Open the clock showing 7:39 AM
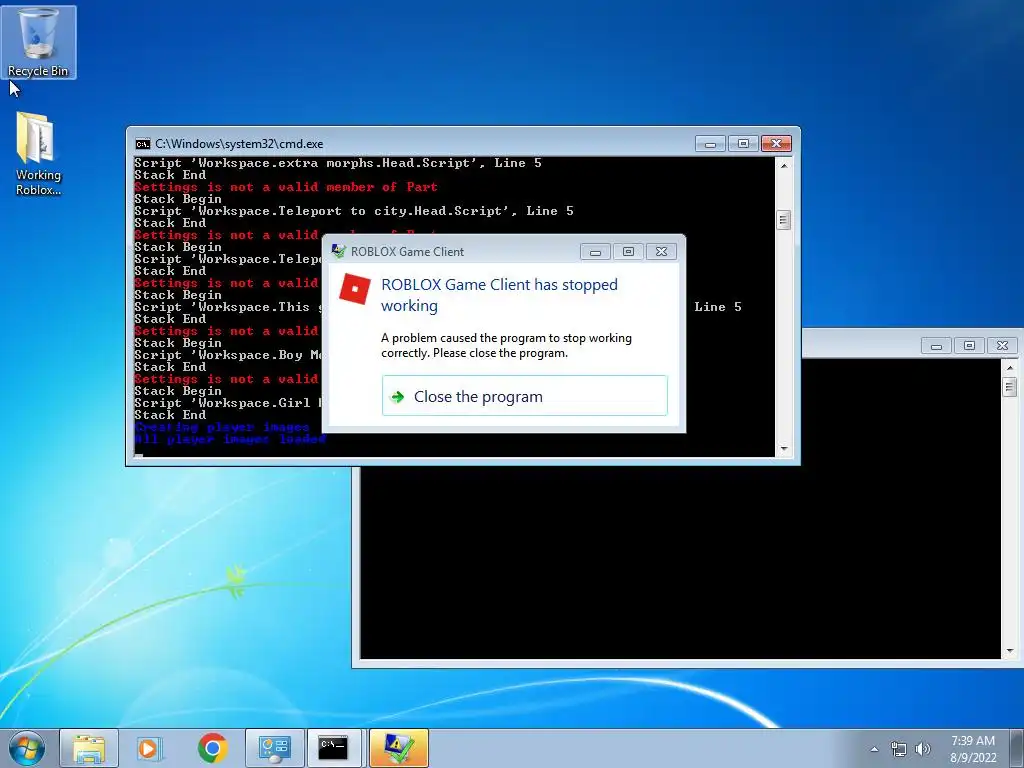 click(x=973, y=749)
